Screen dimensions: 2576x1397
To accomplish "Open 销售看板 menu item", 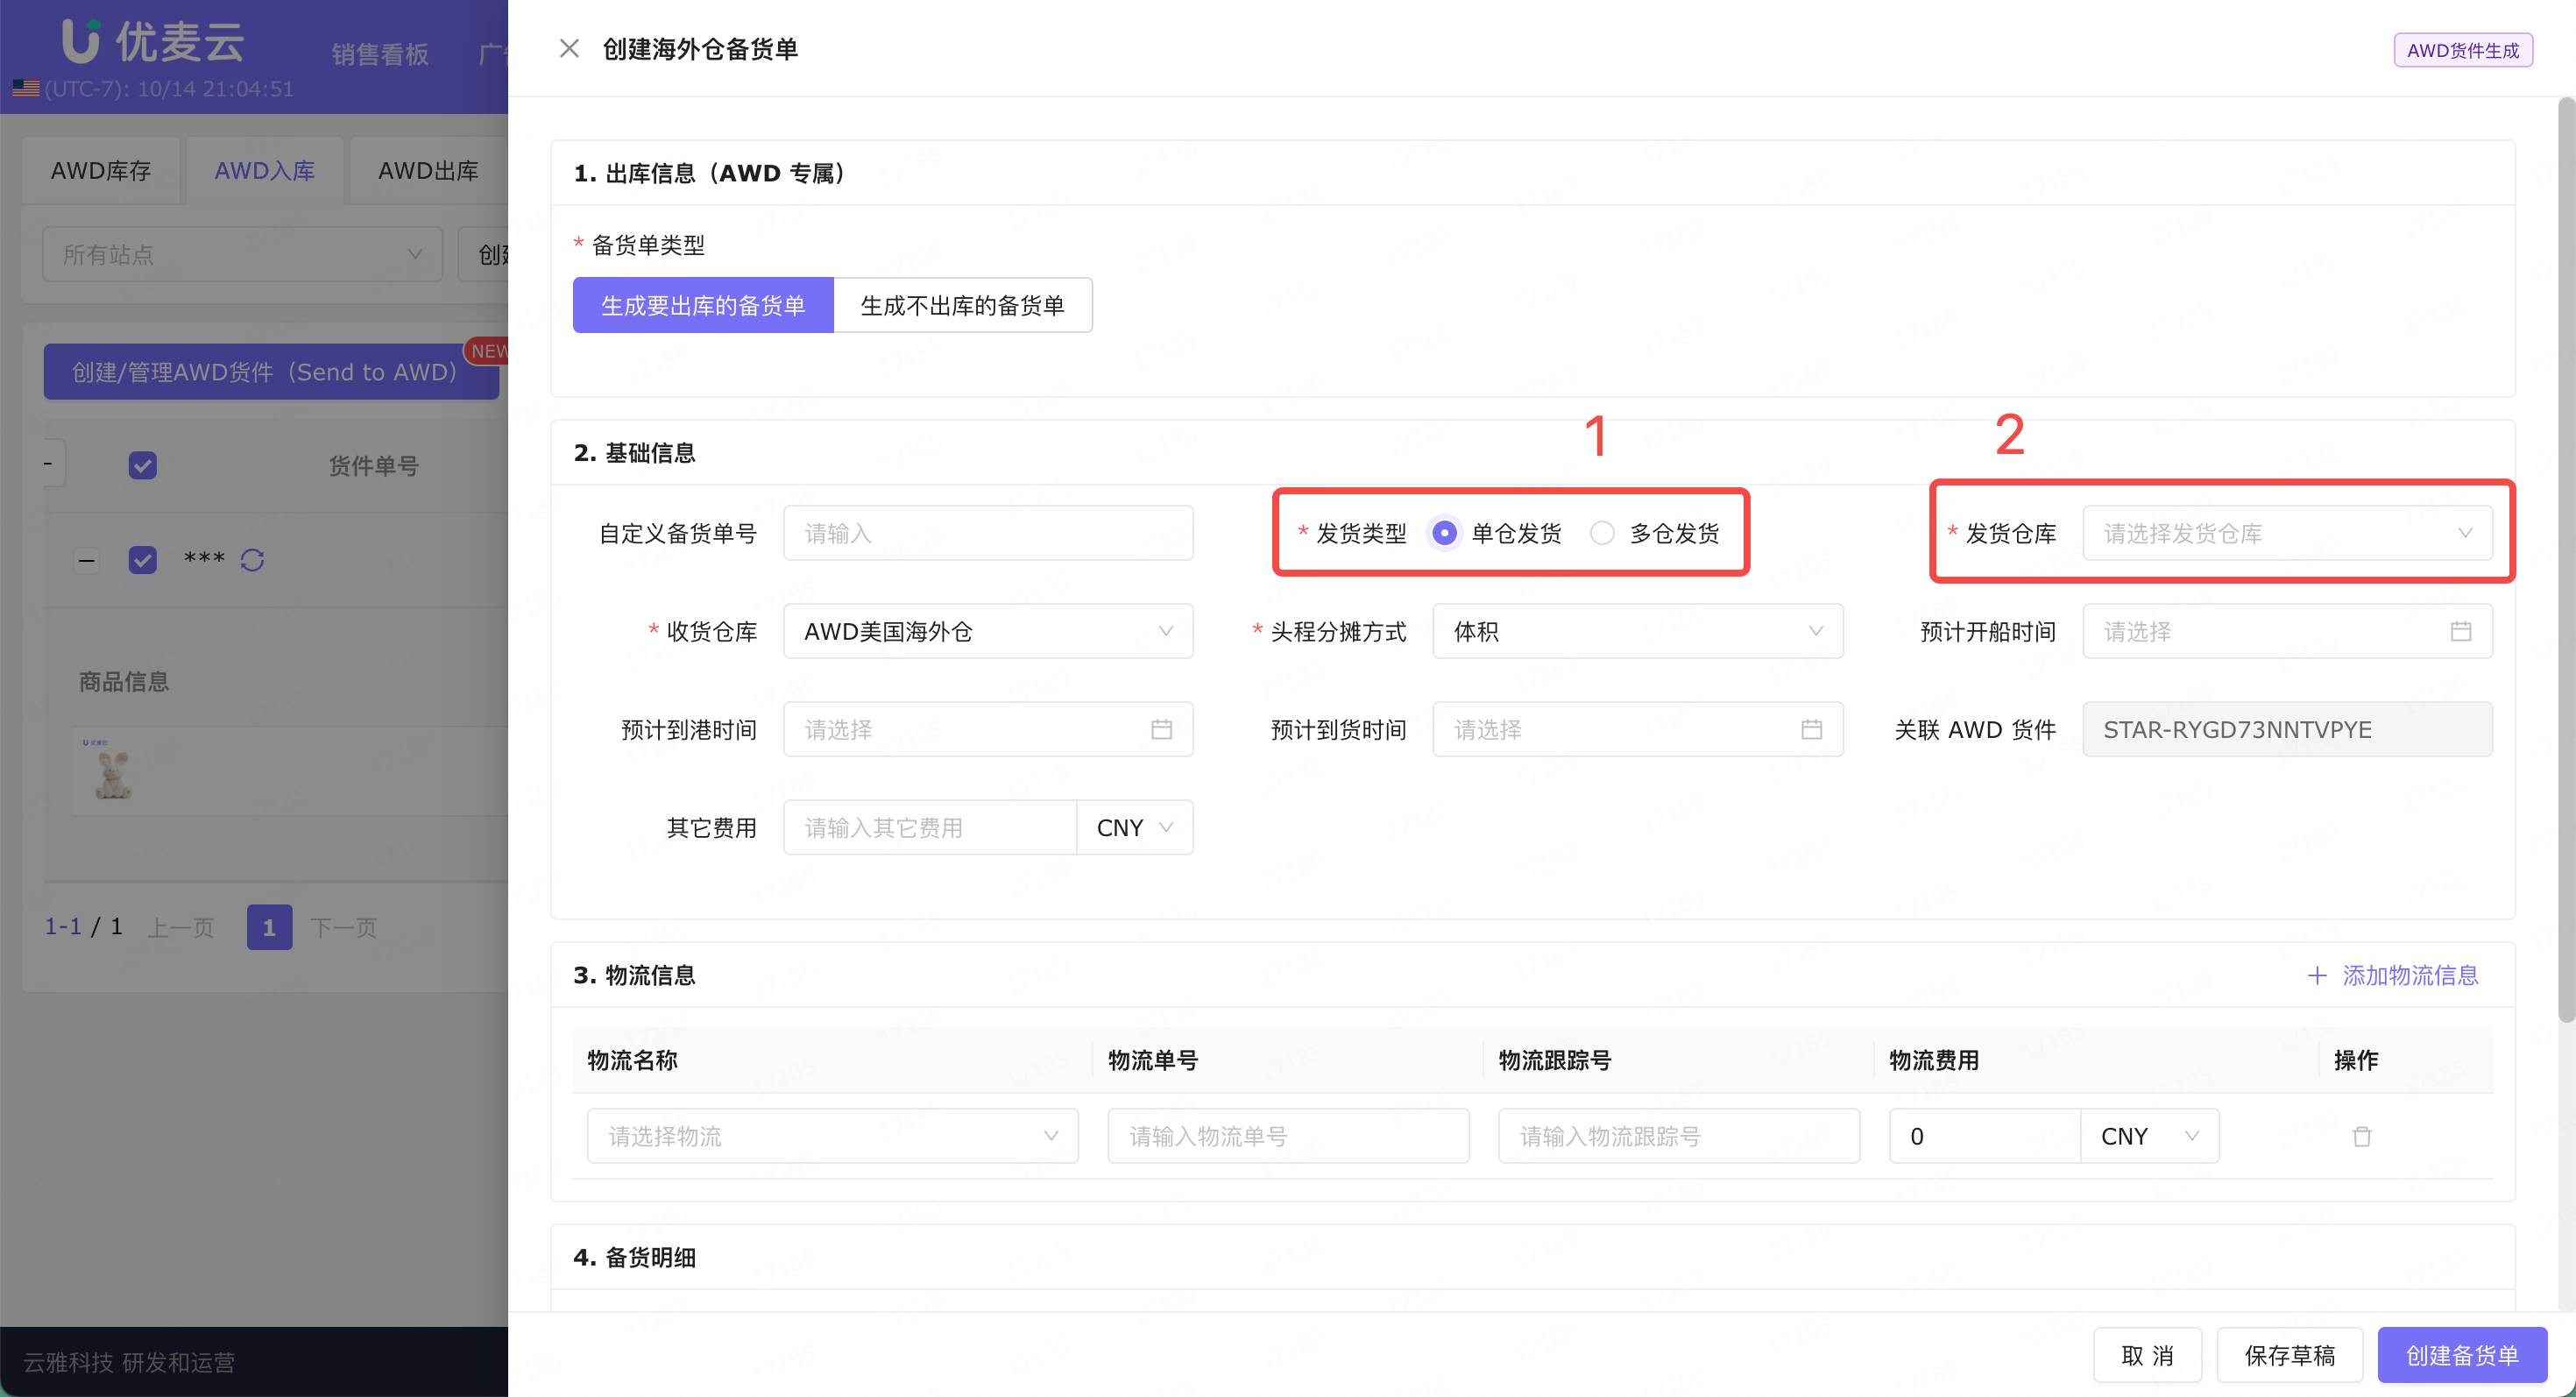I will pyautogui.click(x=380, y=54).
